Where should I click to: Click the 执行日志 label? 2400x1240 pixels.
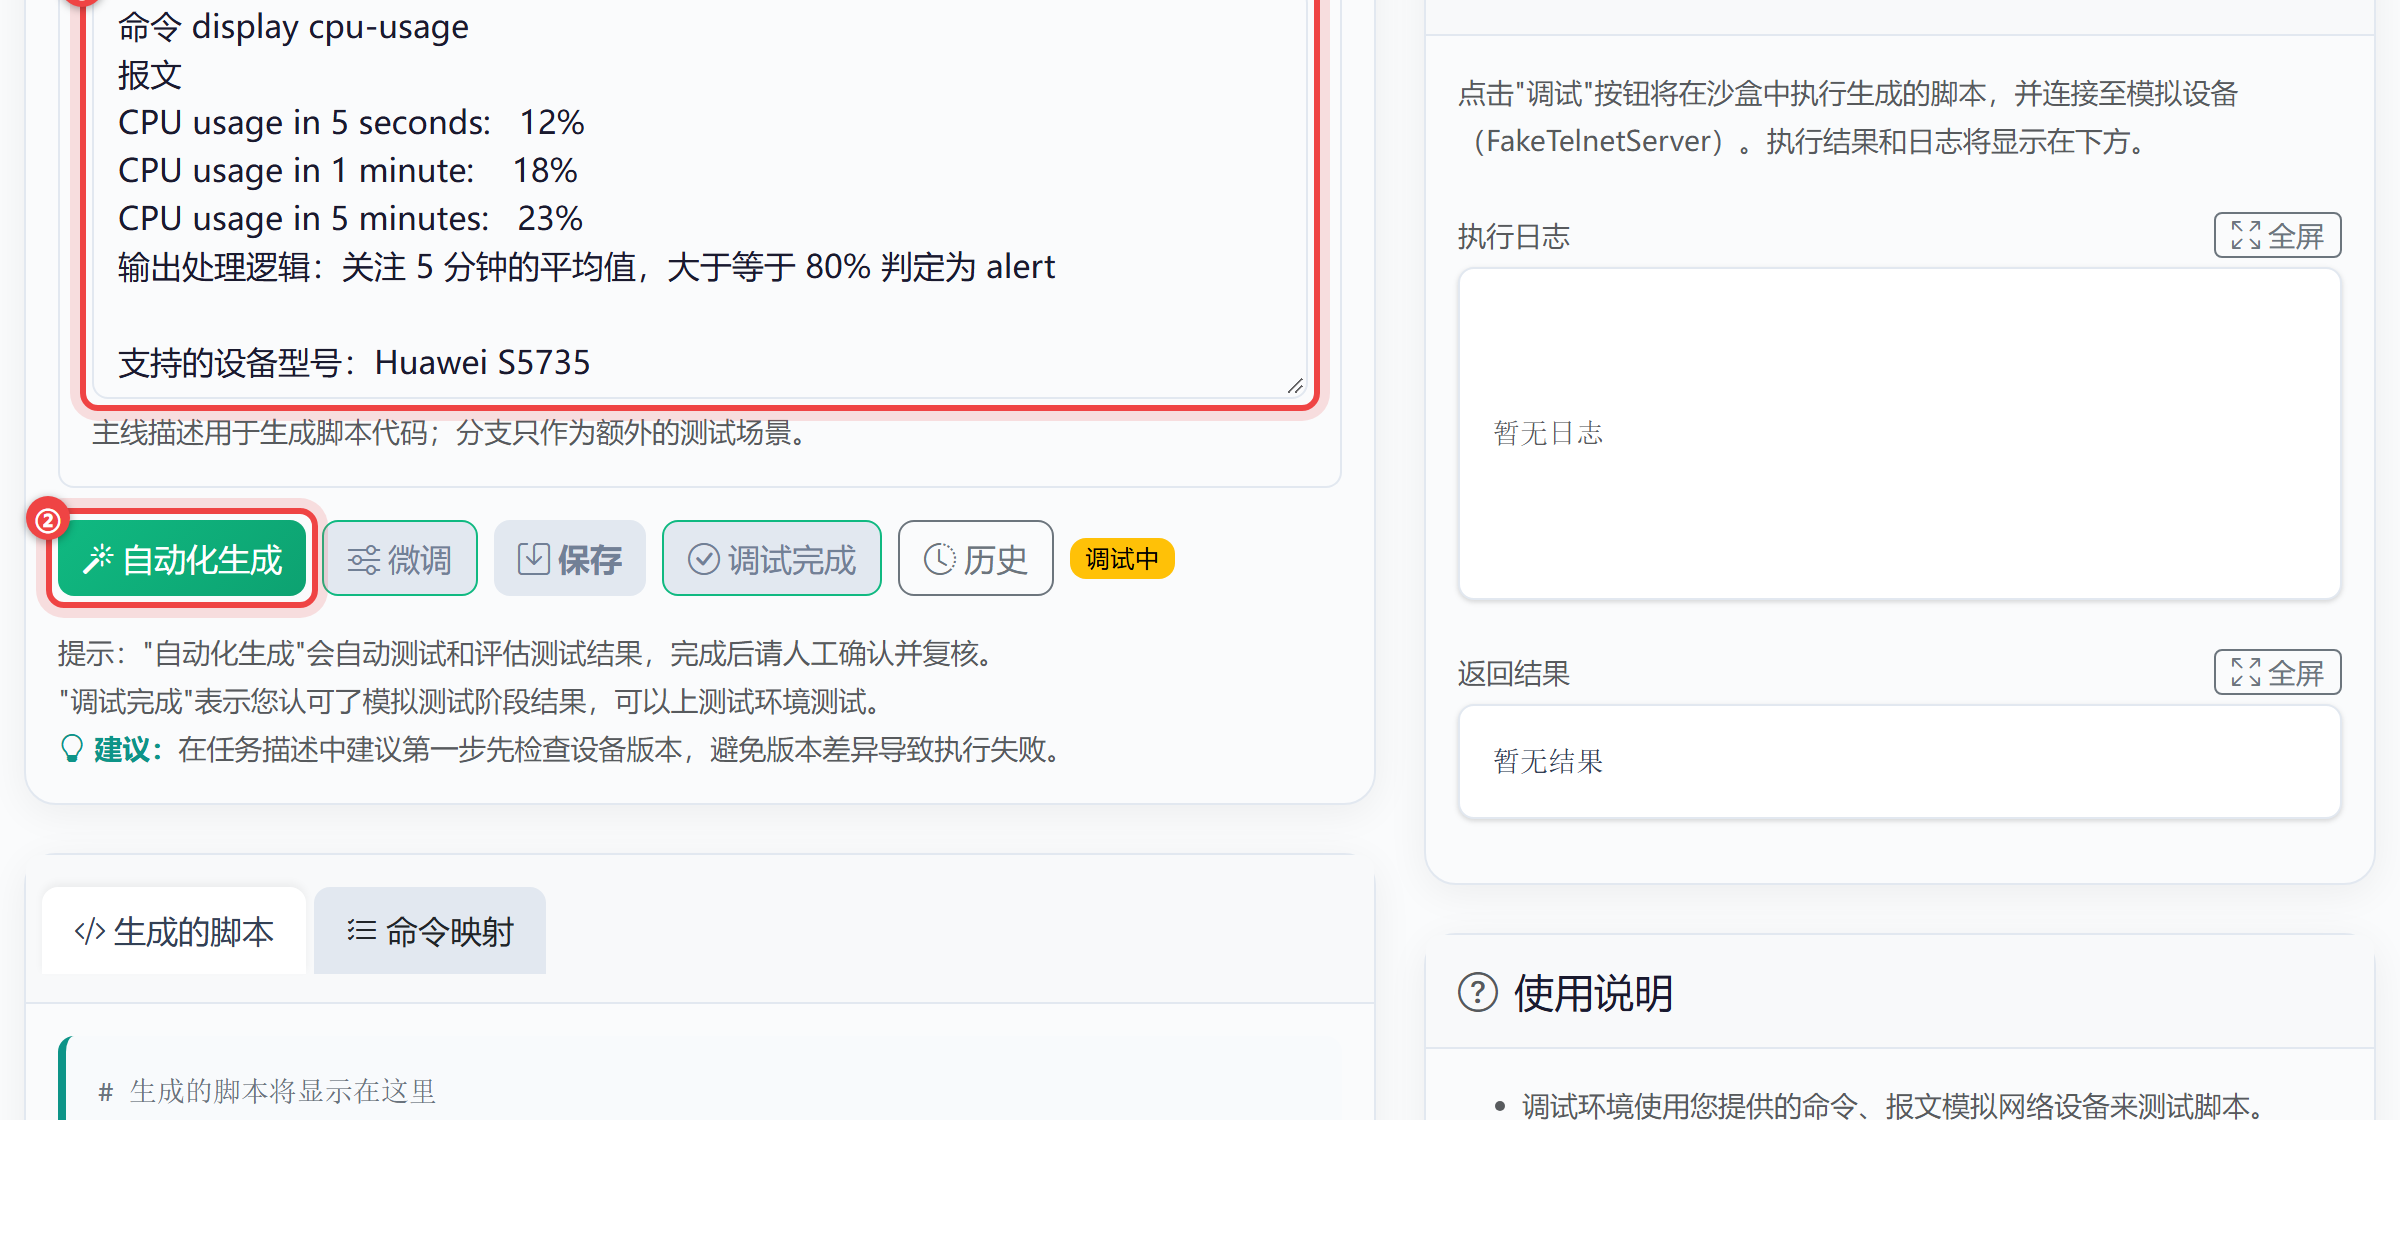[1514, 237]
